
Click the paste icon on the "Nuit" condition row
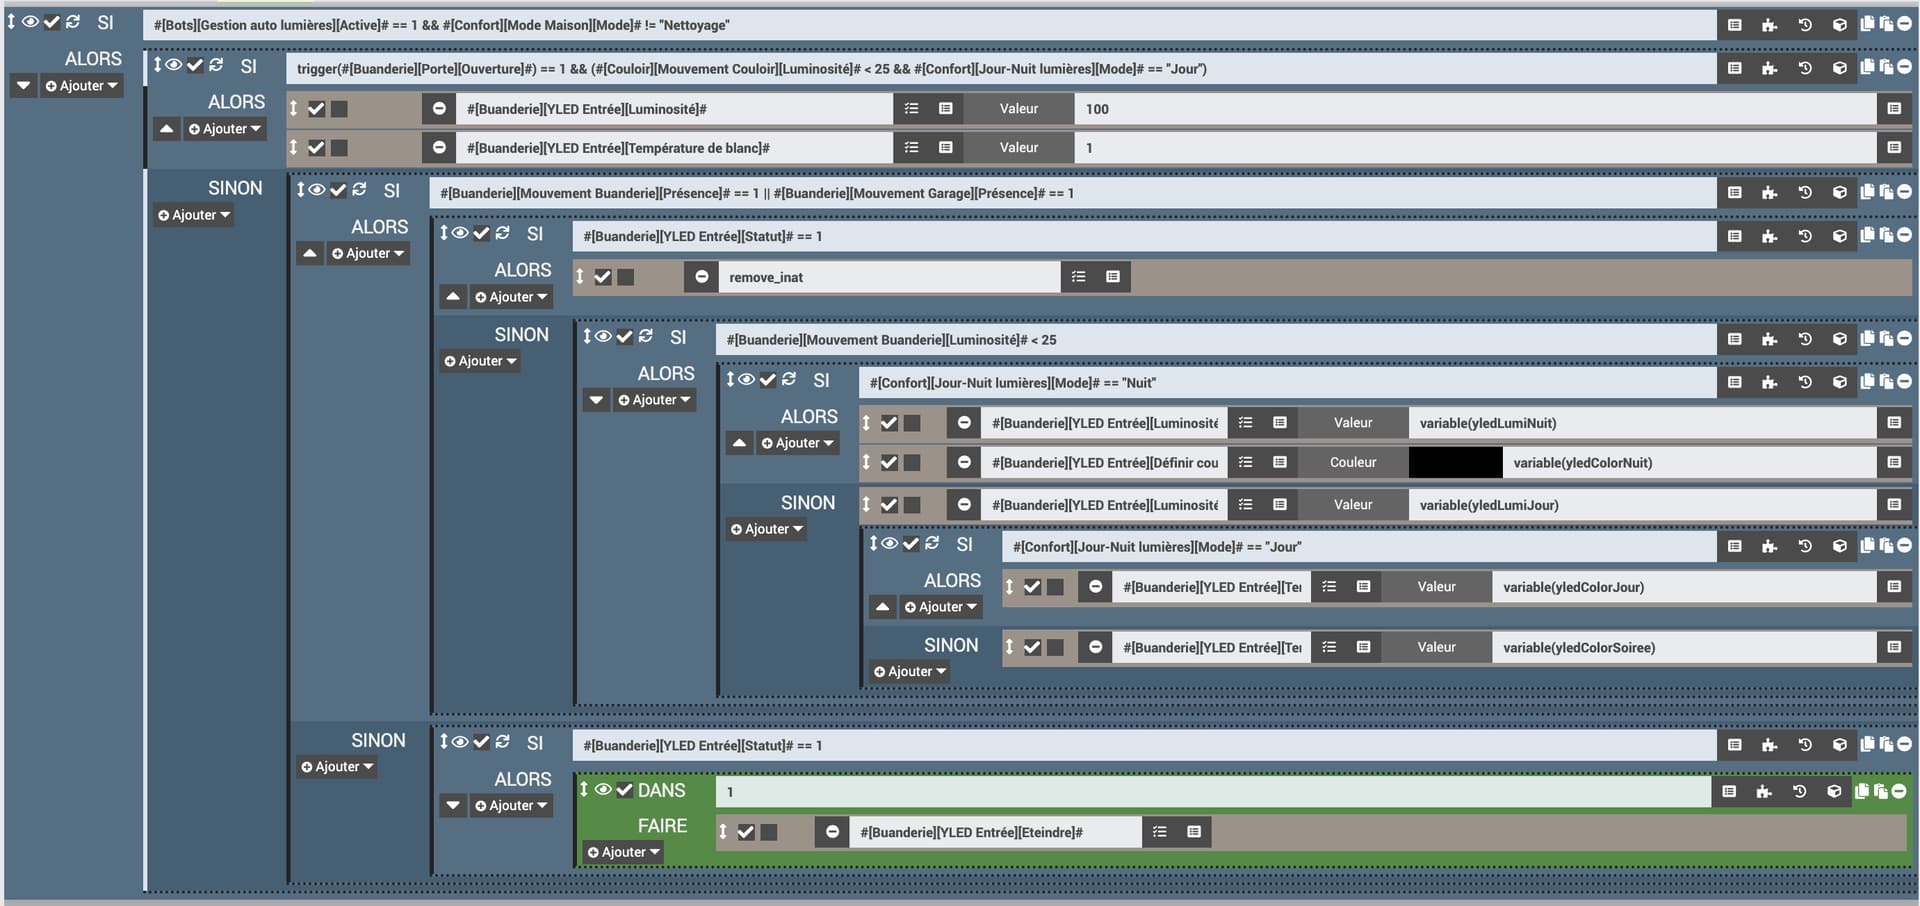click(1885, 382)
